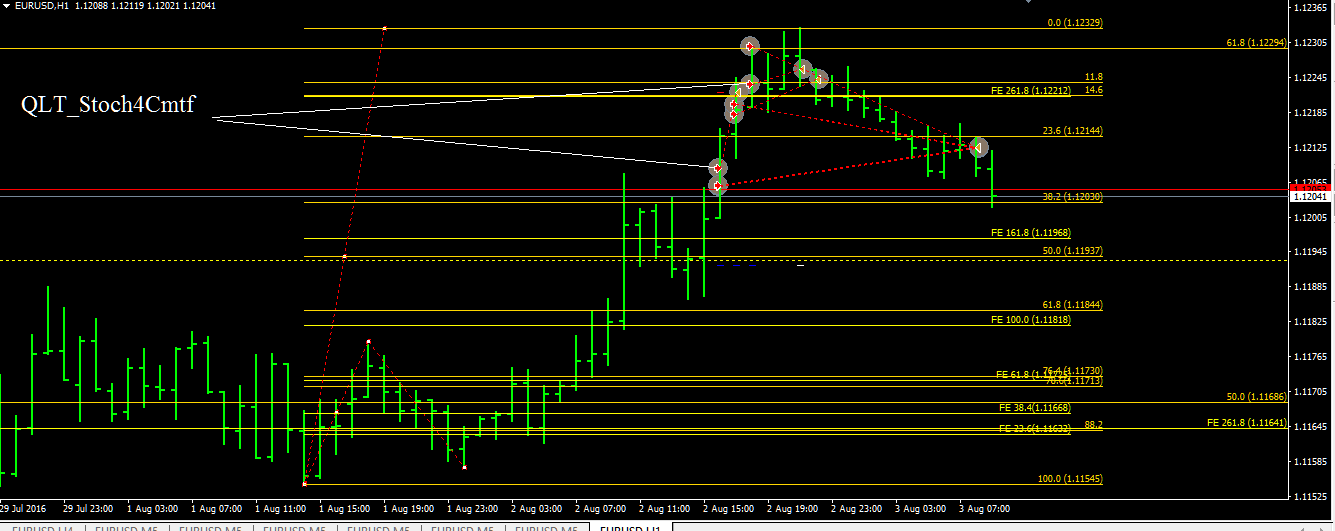Open the chart menu triangle beside EURUSD,H1
1335x531 pixels.
7,5
